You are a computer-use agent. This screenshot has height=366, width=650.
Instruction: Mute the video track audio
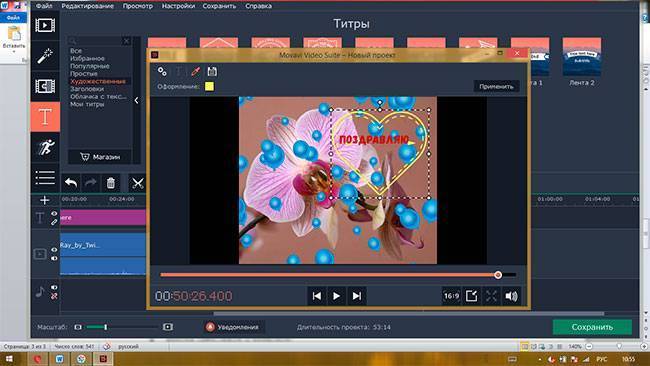point(54,259)
